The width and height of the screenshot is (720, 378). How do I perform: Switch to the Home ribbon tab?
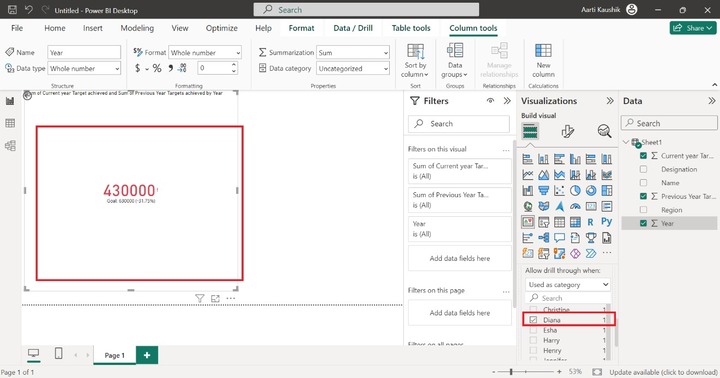[55, 28]
